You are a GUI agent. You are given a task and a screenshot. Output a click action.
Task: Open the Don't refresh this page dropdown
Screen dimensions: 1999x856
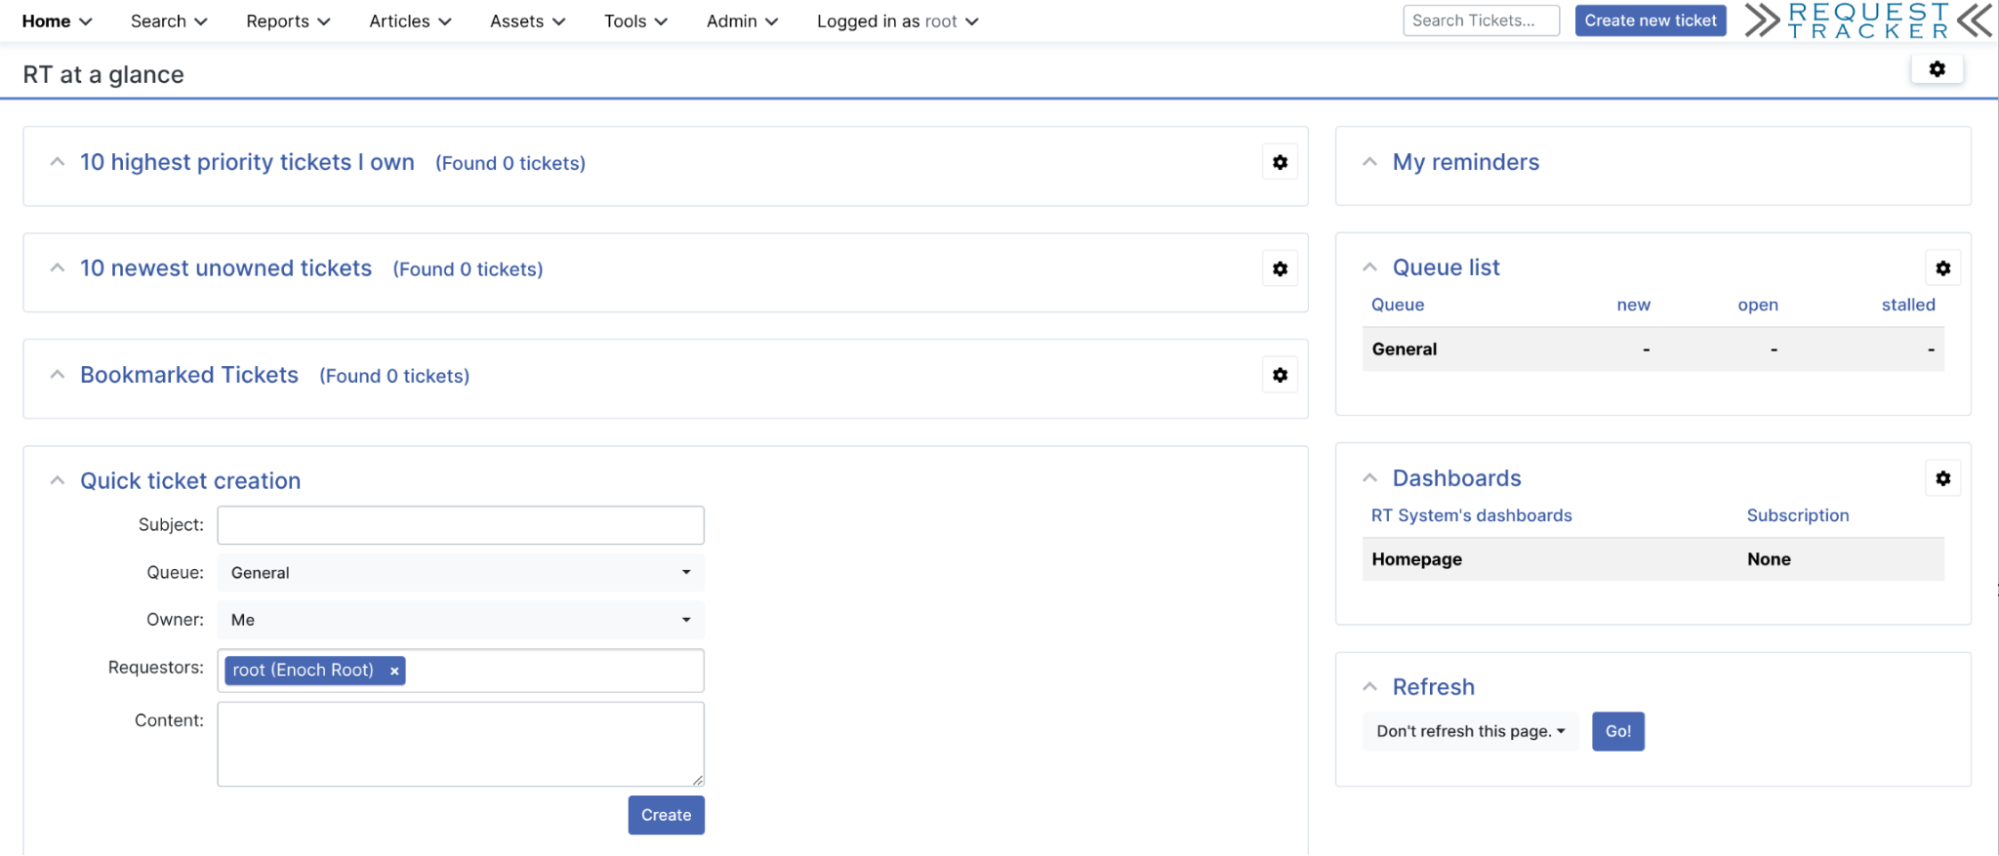[x=1469, y=731]
